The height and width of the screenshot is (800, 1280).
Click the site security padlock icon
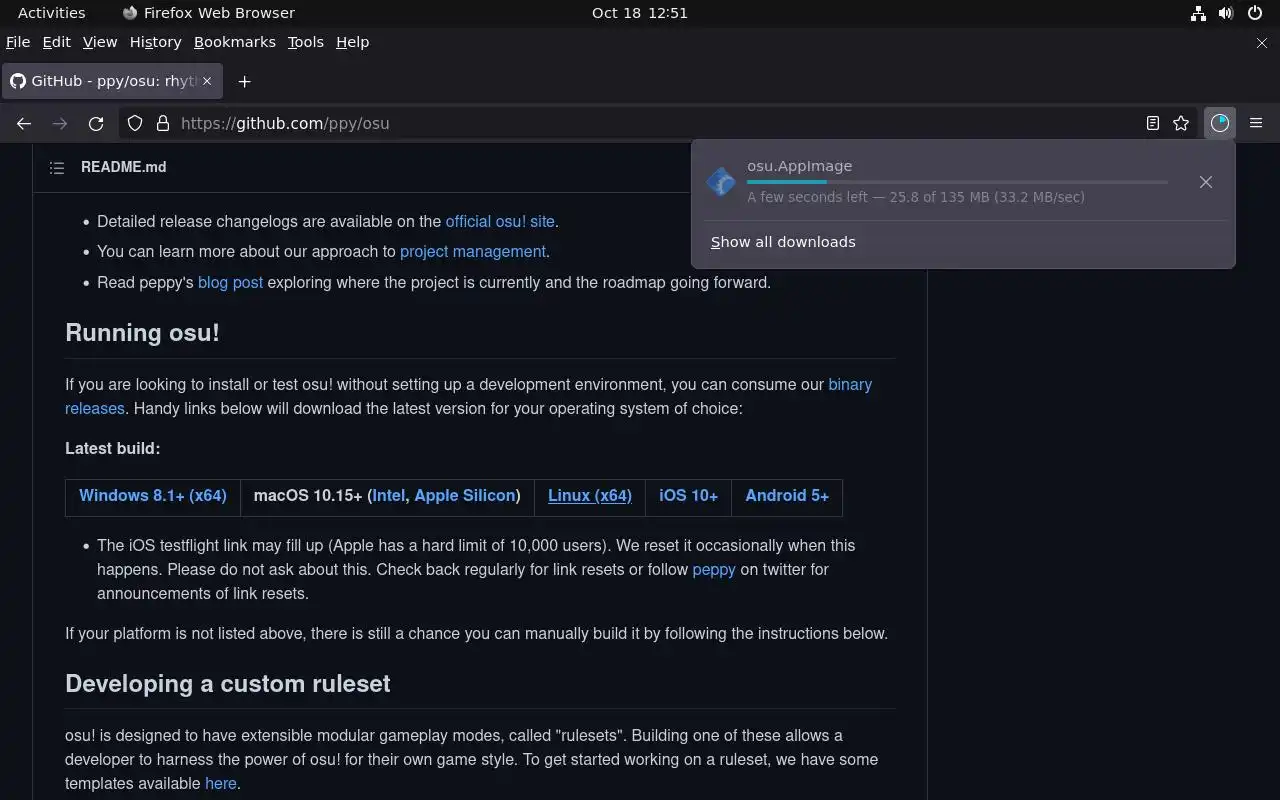[162, 123]
